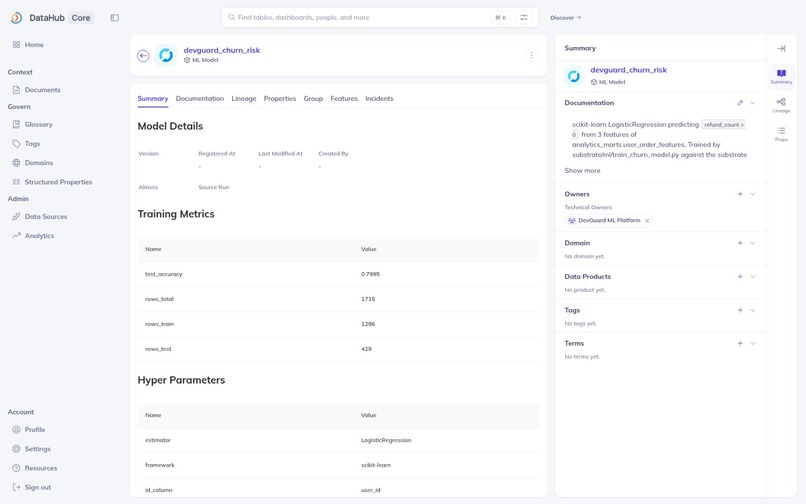Open the three-dot options menu for model
The height and width of the screenshot is (504, 806).
point(531,55)
